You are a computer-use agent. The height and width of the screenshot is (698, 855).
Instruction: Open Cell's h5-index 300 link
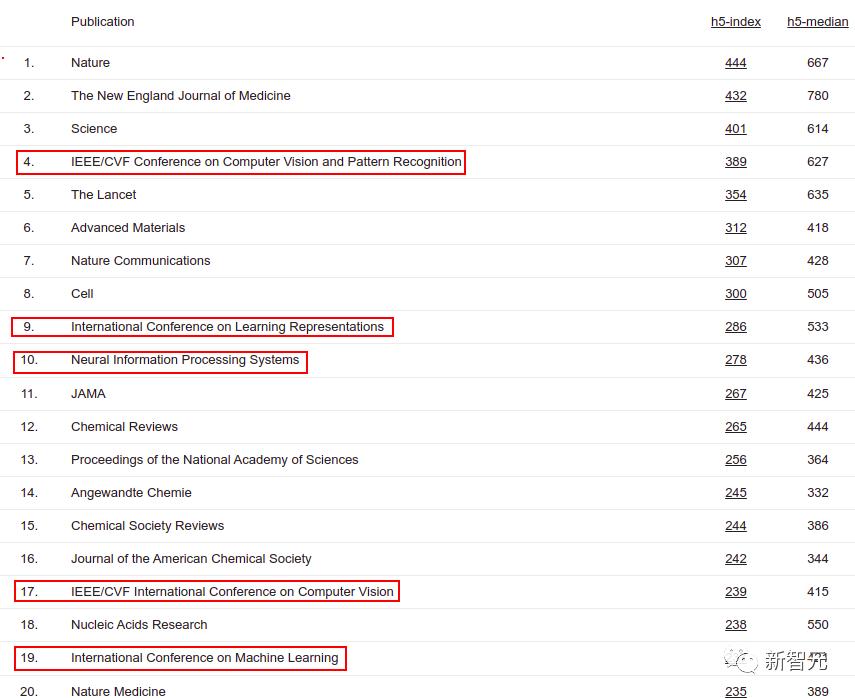tap(735, 294)
